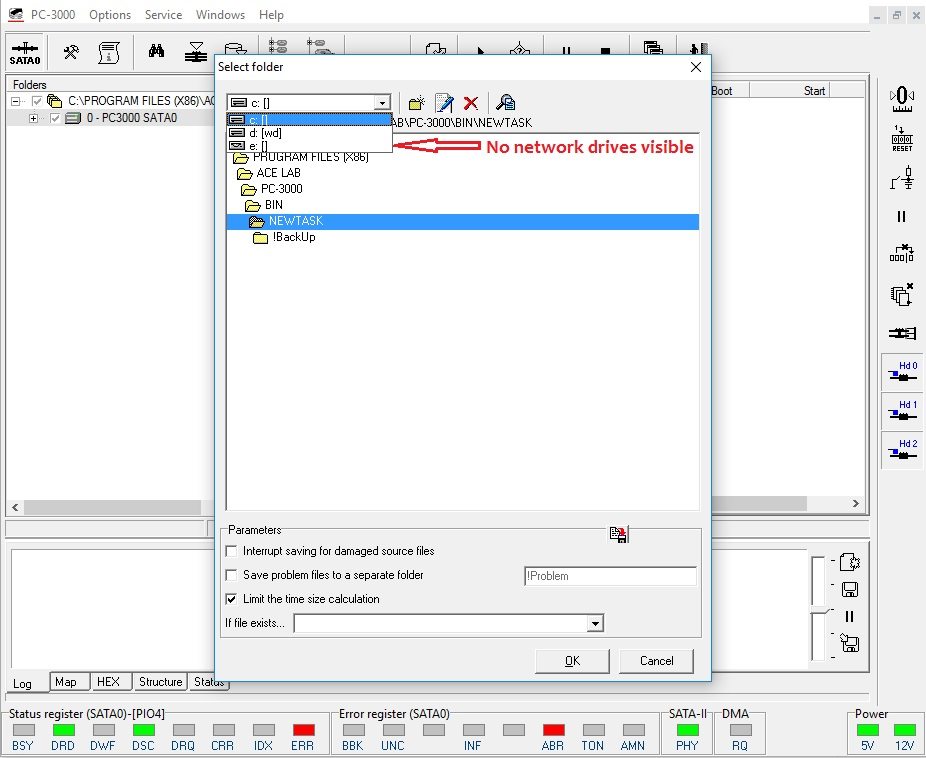Collapse the C:\PROGRAM FILES (X86) tree node
Image resolution: width=926 pixels, height=758 pixels.
coord(15,101)
